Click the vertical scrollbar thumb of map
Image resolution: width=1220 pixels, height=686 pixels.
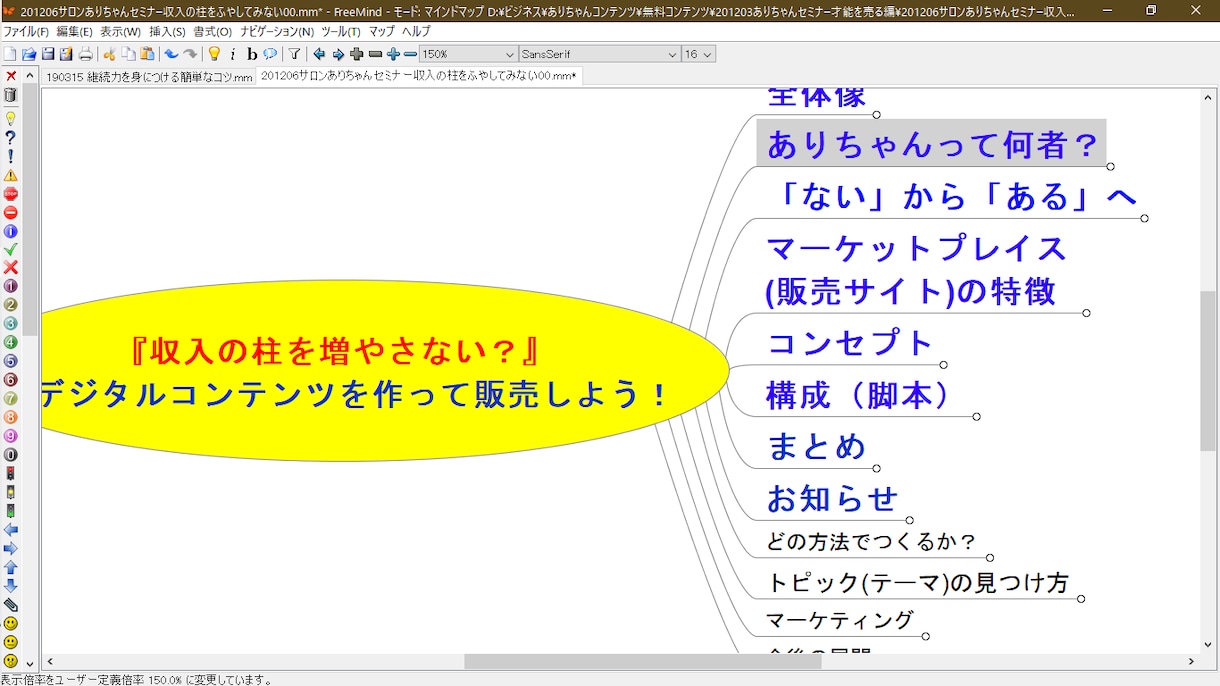(1209, 371)
